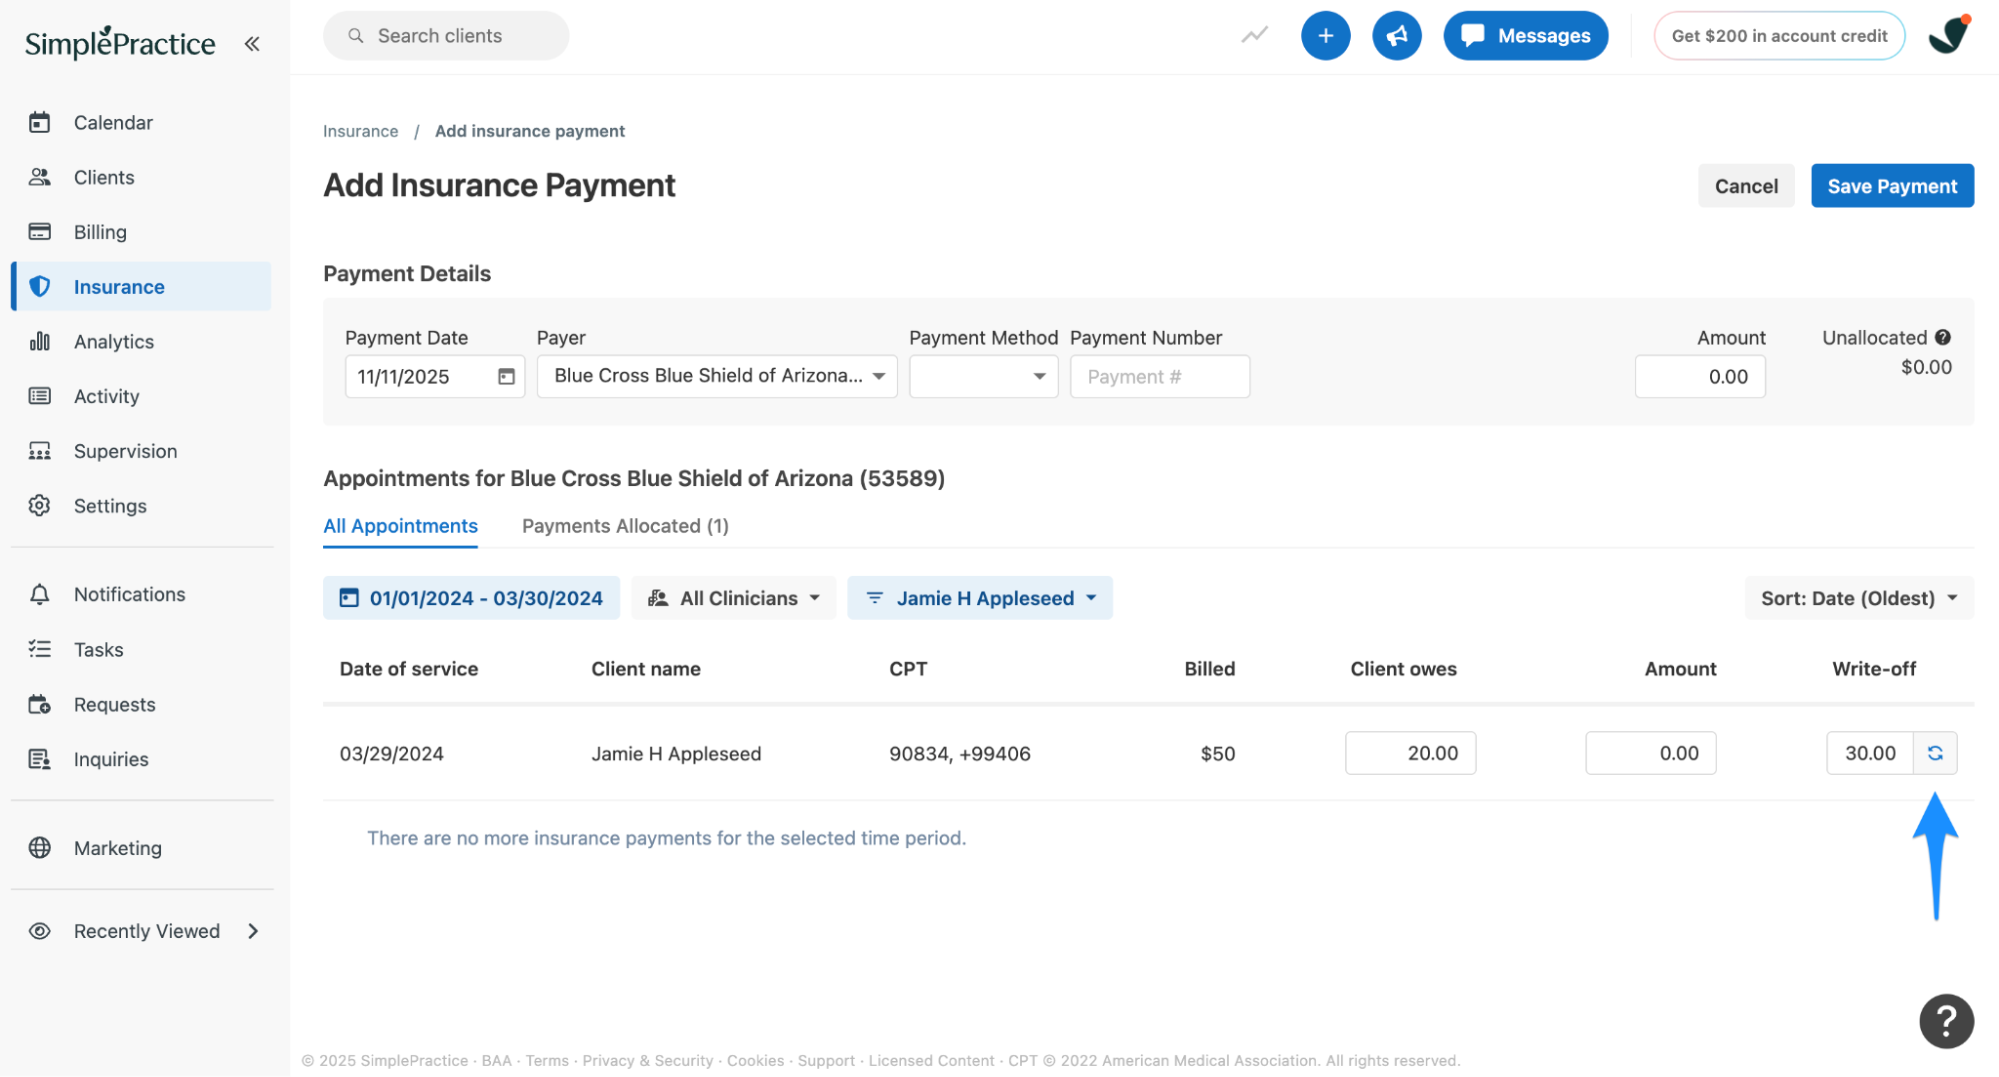Screen dimensions: 1999x1077
Task: Open the Terms footer link
Action: click(547, 1061)
